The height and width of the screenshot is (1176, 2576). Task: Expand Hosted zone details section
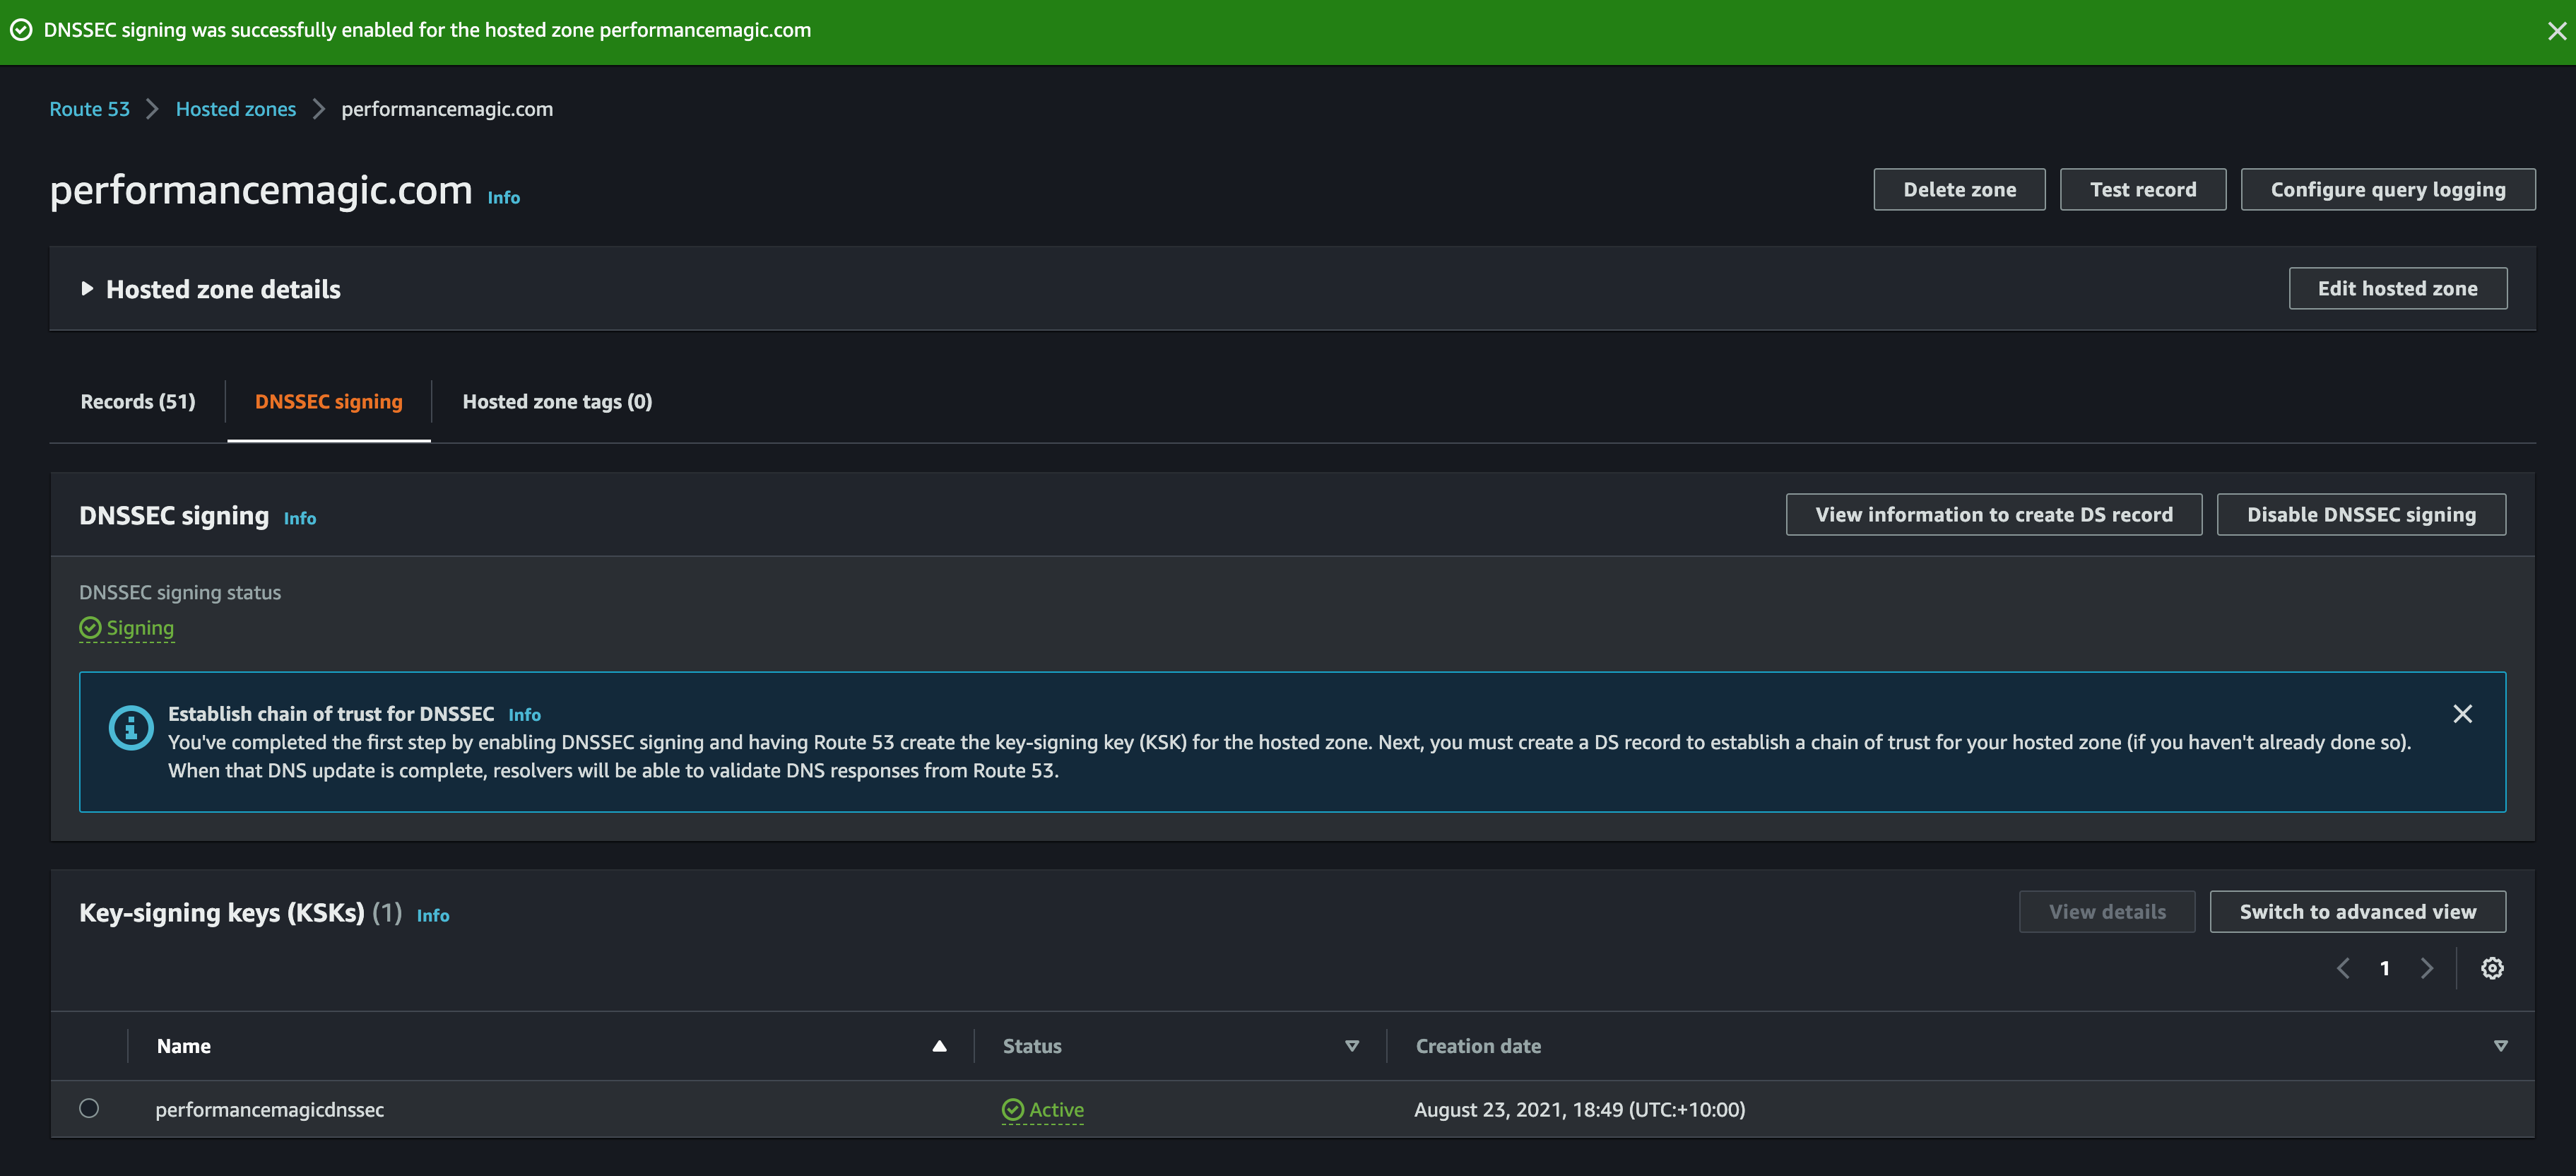(87, 289)
